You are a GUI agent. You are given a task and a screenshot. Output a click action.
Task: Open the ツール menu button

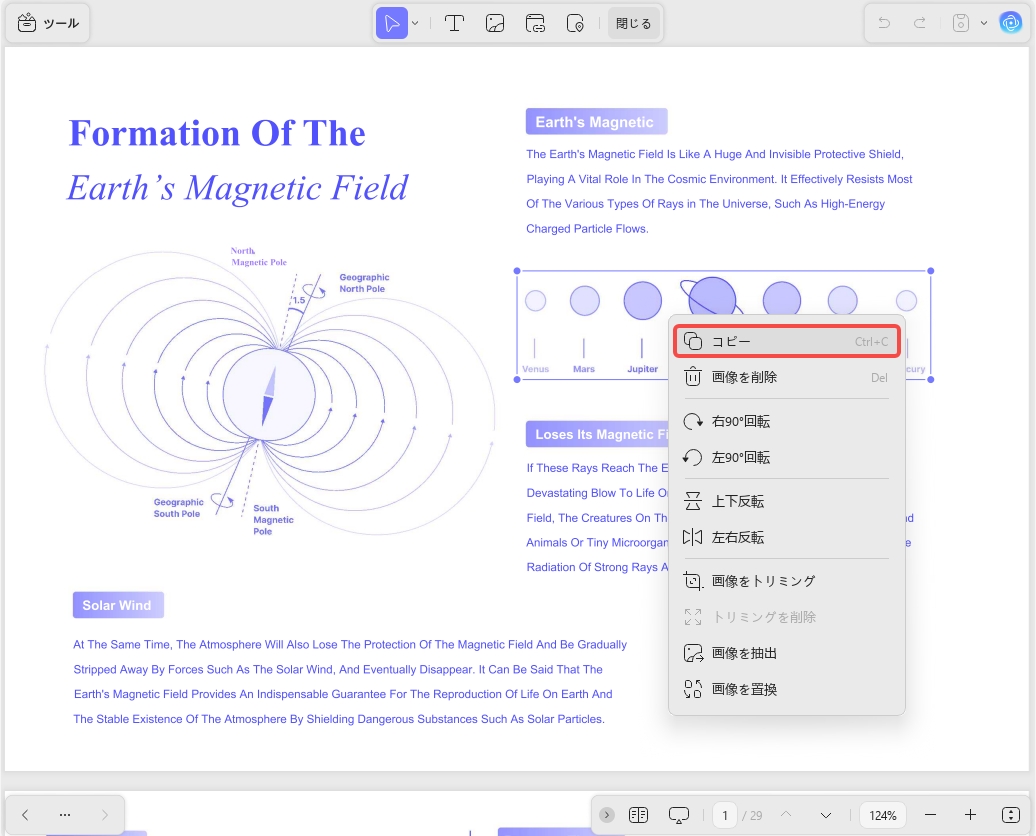[48, 23]
